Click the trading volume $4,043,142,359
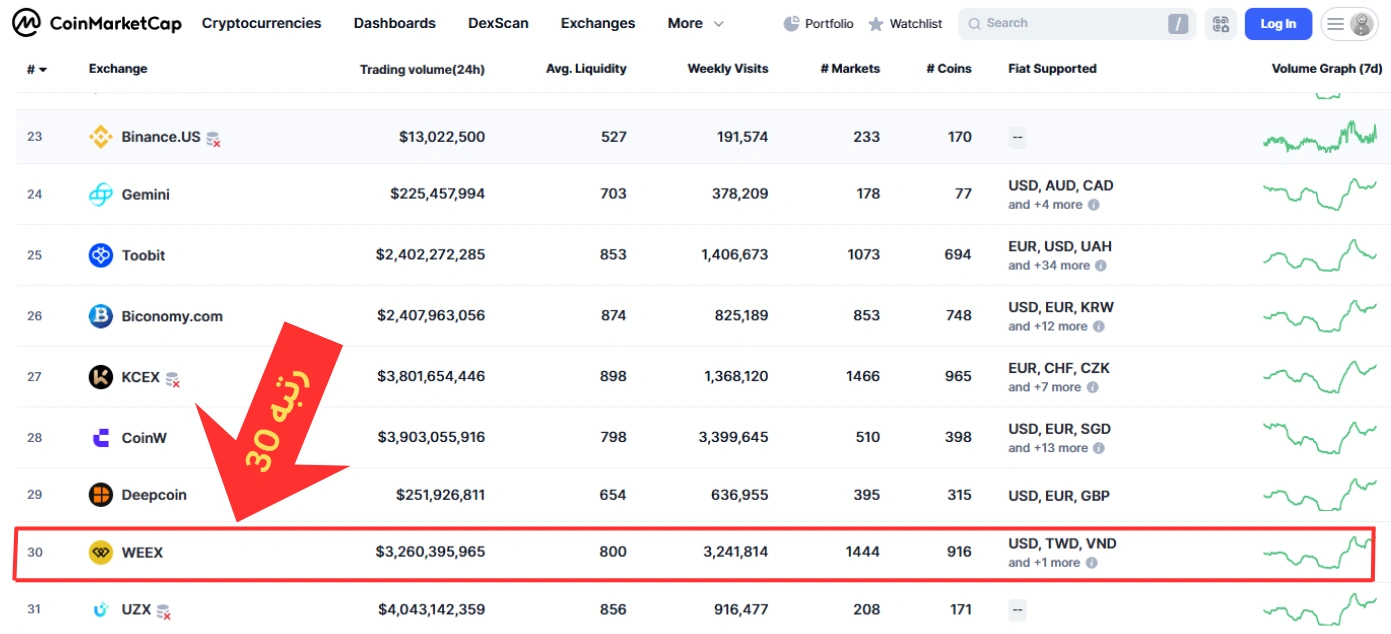Screen dimensions: 1391x634 point(431,609)
